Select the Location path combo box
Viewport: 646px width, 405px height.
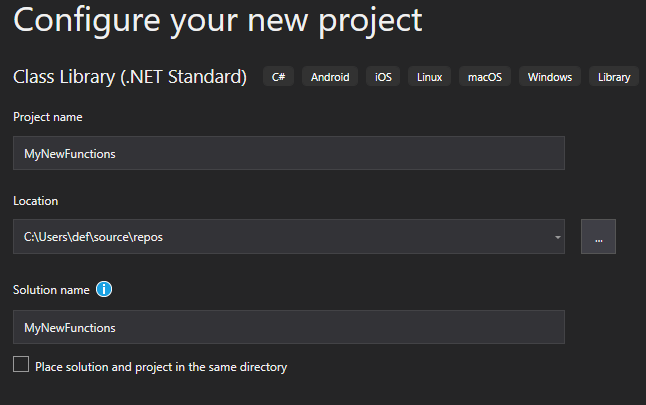(x=289, y=236)
